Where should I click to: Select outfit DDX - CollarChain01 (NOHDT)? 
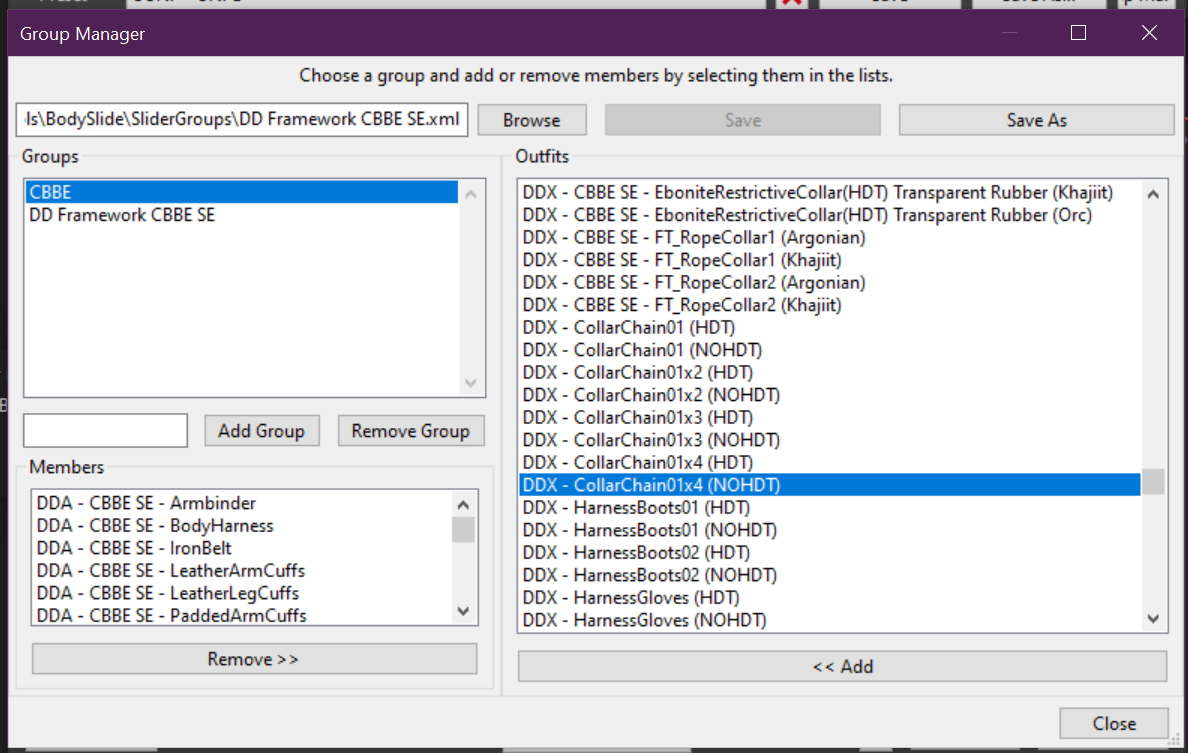pos(830,350)
